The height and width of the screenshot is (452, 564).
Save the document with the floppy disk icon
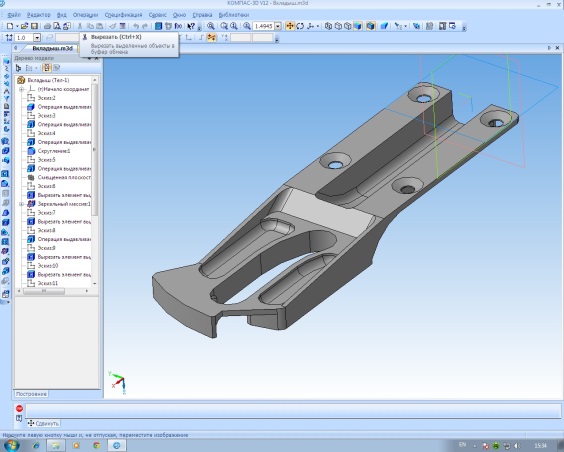pyautogui.click(x=34, y=26)
